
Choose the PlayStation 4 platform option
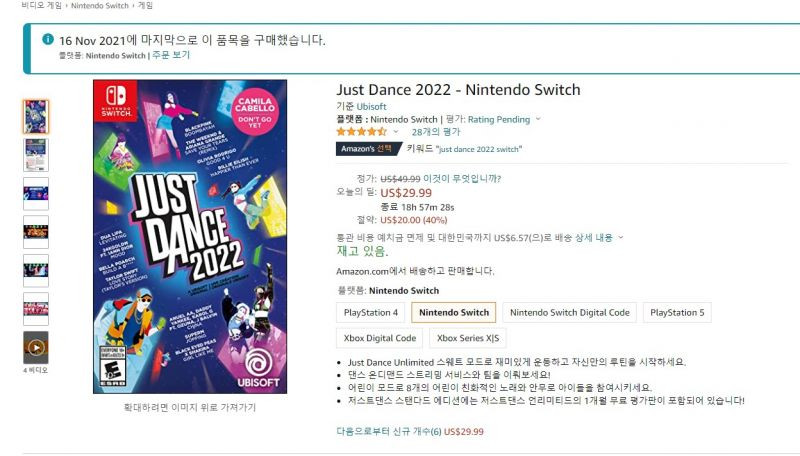(x=370, y=313)
